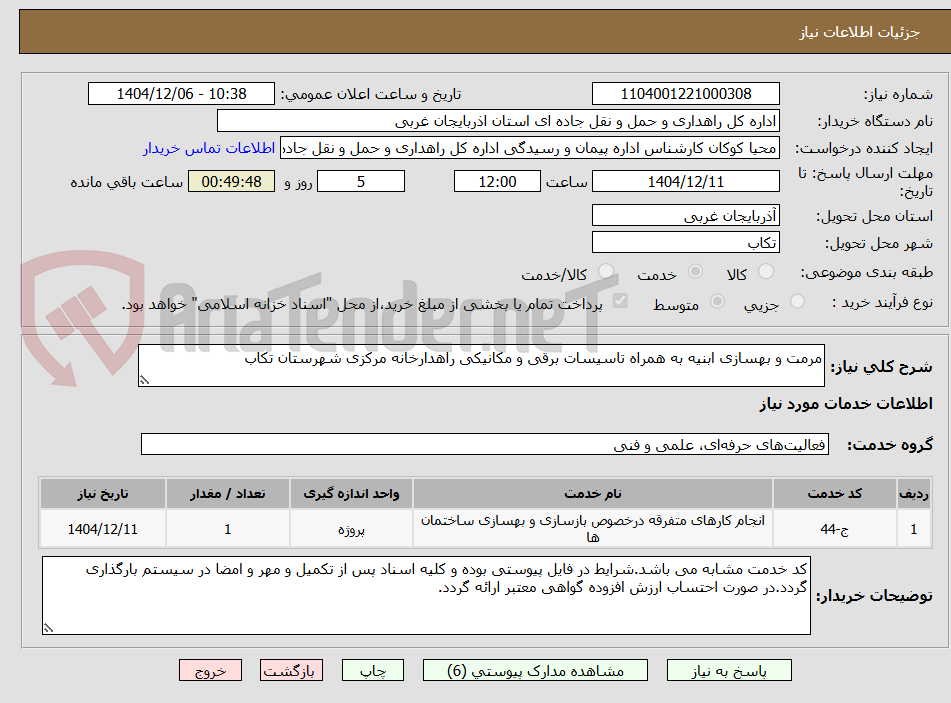Click the پاسخ به نیاز button
This screenshot has width=951, height=703.
click(x=729, y=670)
